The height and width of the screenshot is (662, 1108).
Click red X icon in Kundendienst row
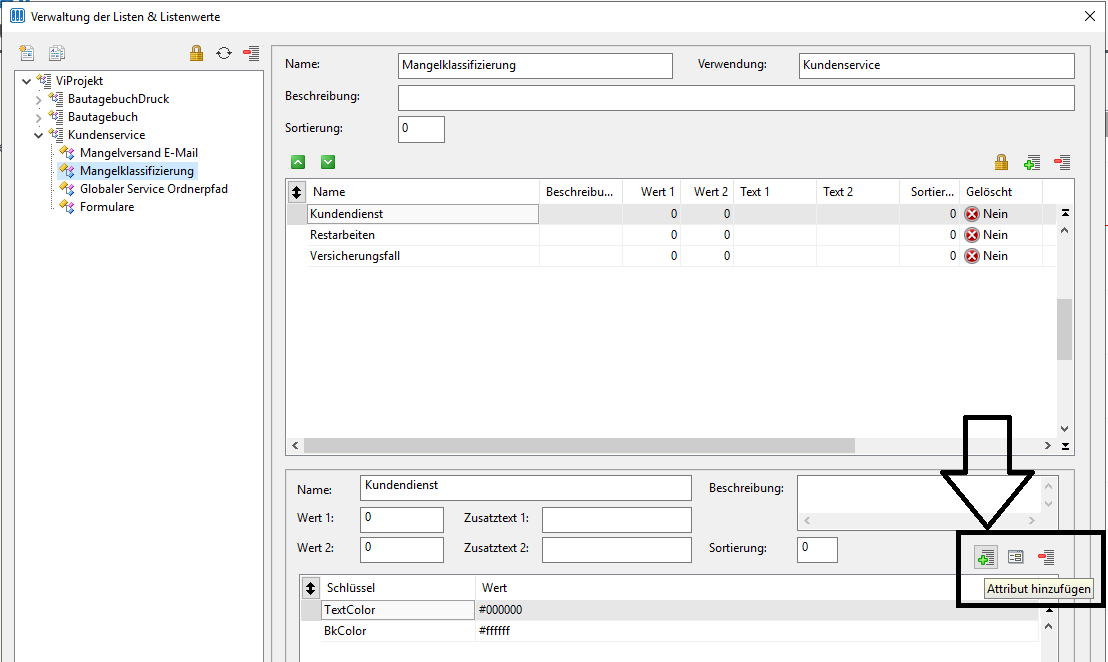pos(972,214)
